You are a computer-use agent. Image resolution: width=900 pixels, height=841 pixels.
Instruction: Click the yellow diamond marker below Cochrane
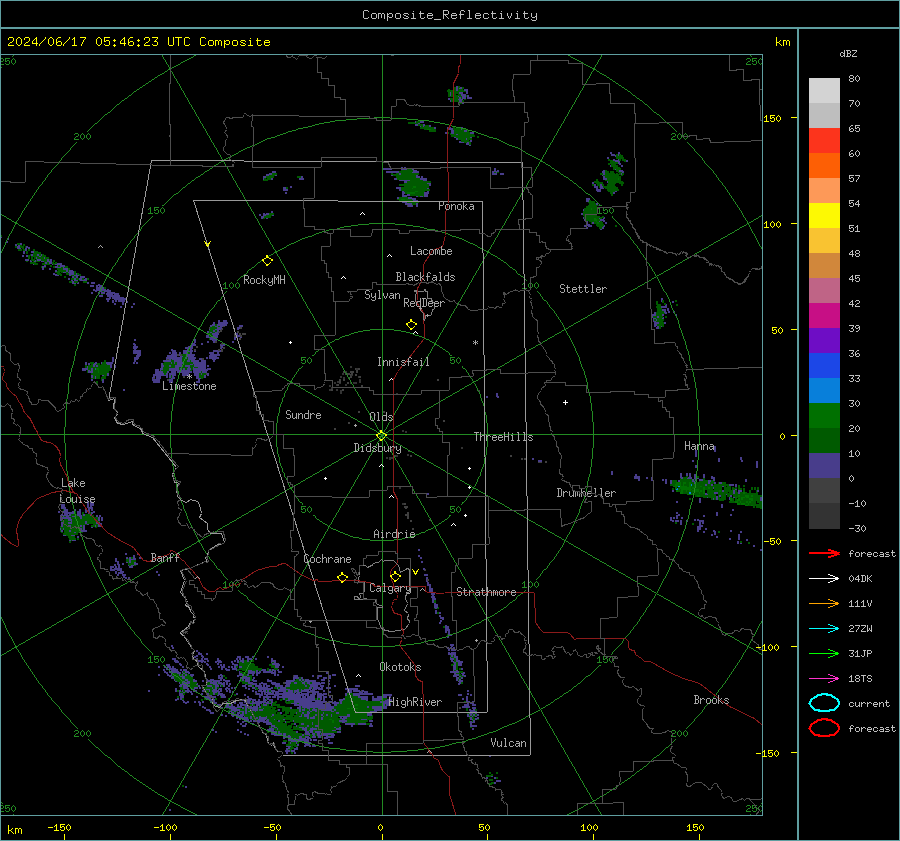click(342, 577)
